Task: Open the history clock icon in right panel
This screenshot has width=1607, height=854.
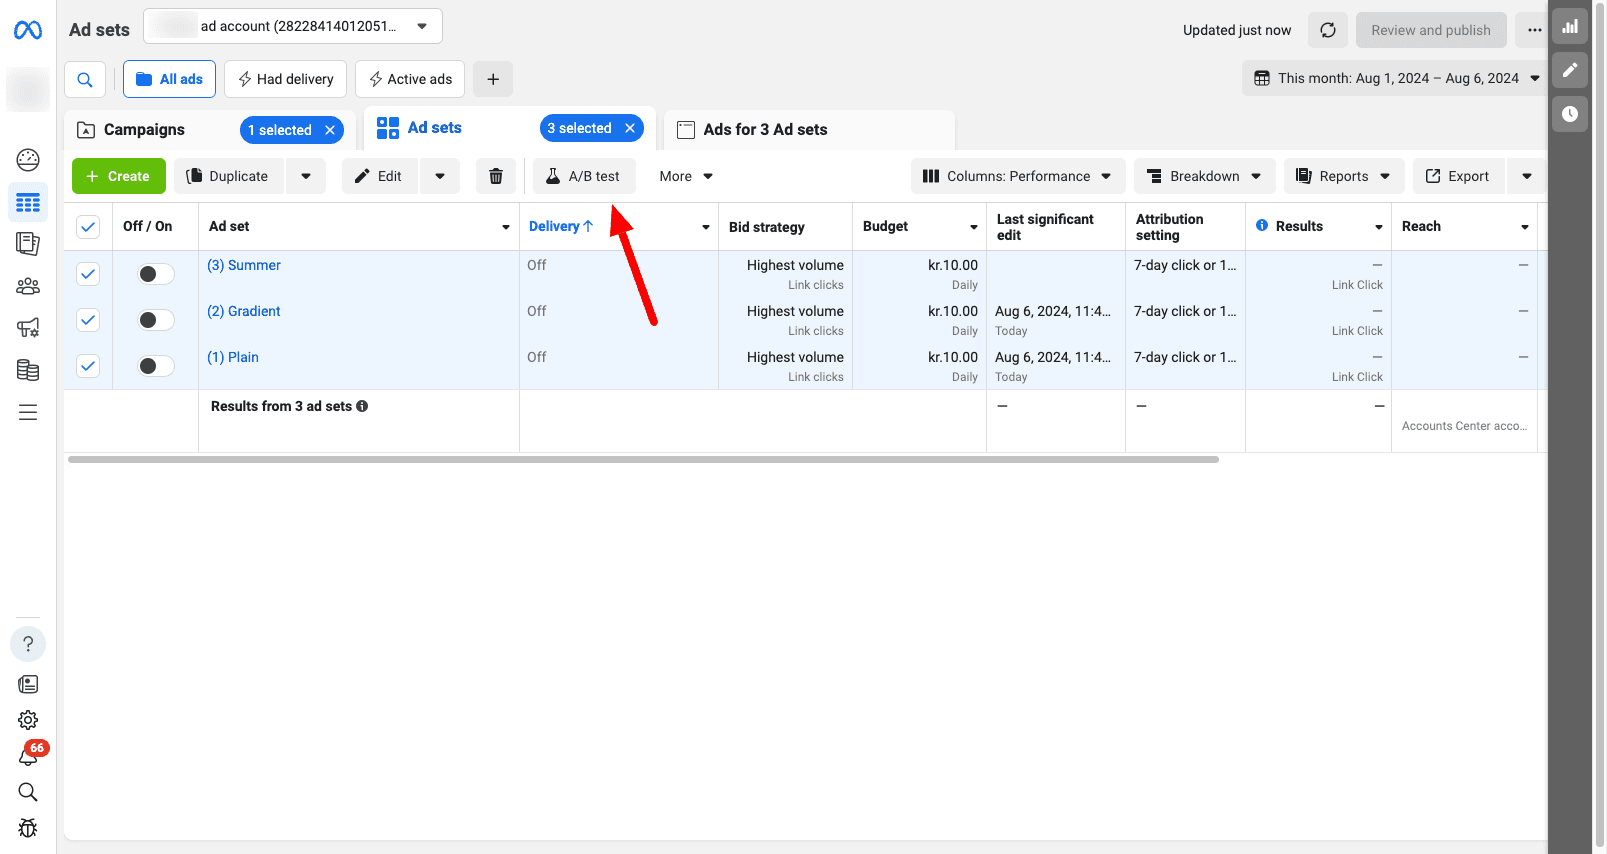Action: [1570, 114]
